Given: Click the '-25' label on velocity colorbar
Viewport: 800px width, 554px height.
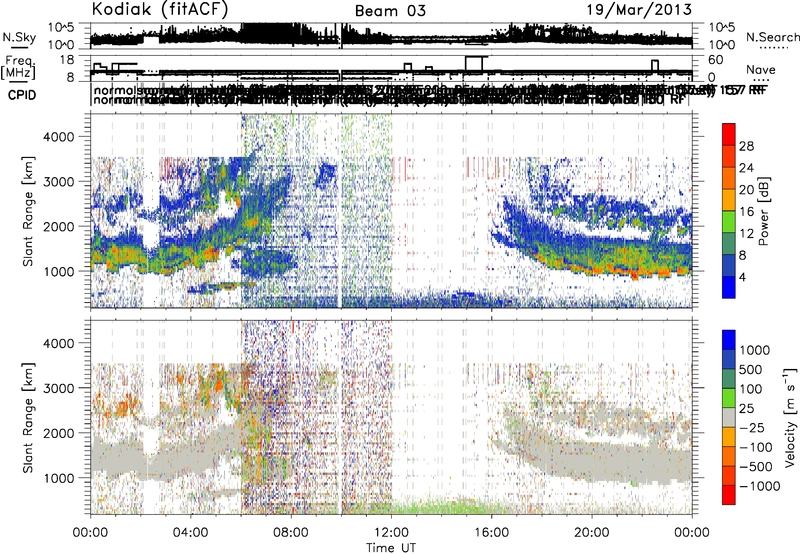Looking at the screenshot, I should [752, 427].
